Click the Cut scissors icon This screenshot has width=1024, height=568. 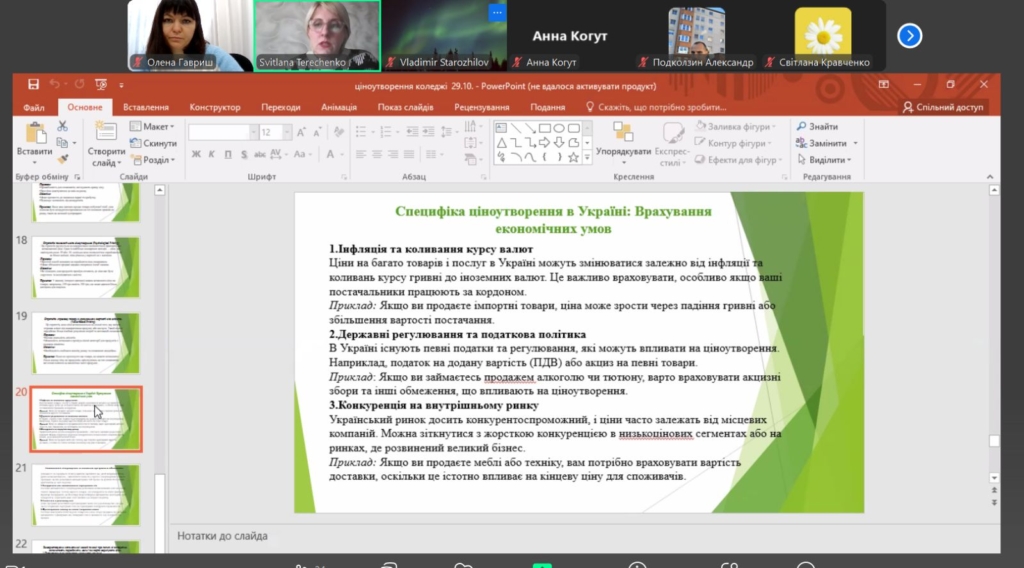coord(63,127)
